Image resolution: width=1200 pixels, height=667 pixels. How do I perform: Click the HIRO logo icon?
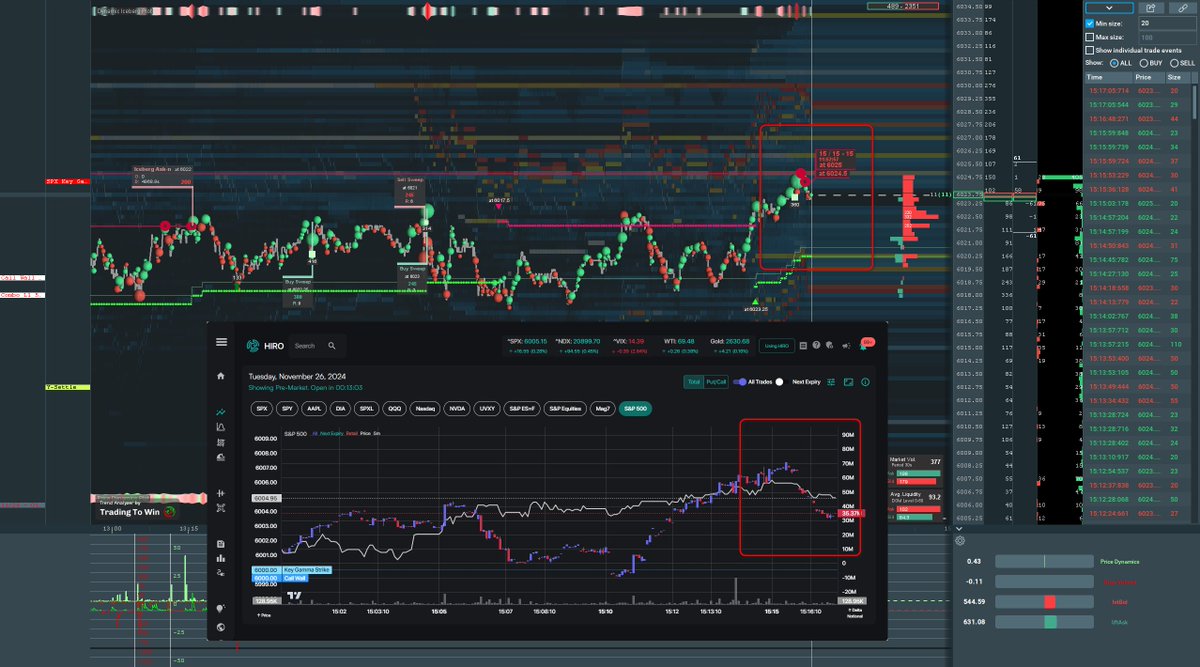pyautogui.click(x=253, y=346)
